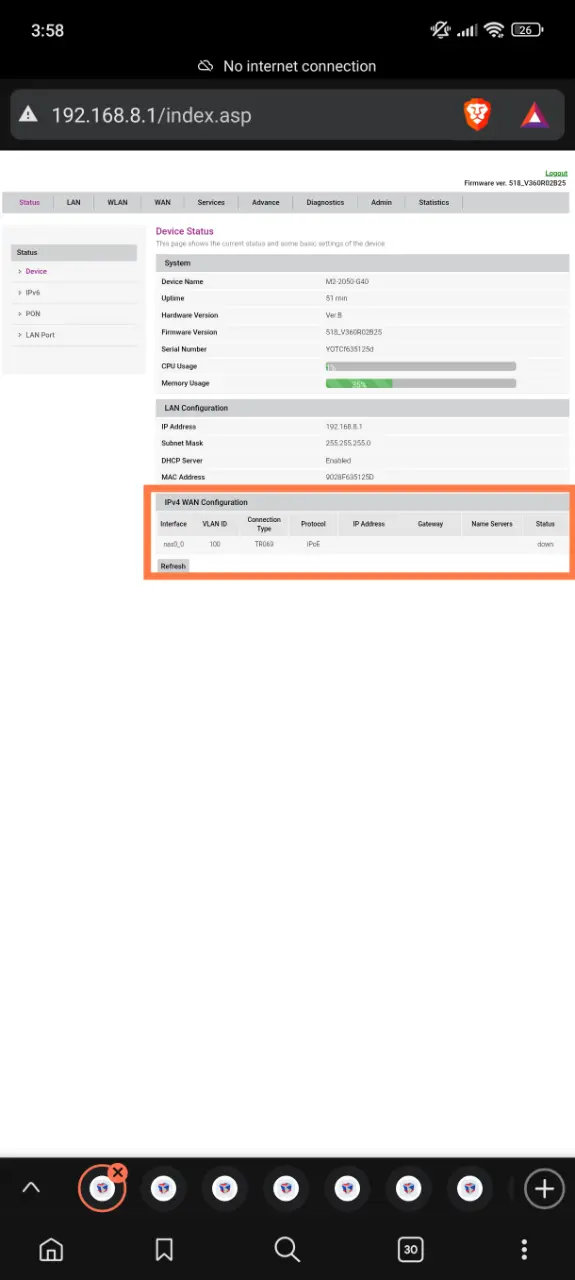Select Device in the Status sidebar
Image resolution: width=575 pixels, height=1280 pixels.
click(x=36, y=271)
